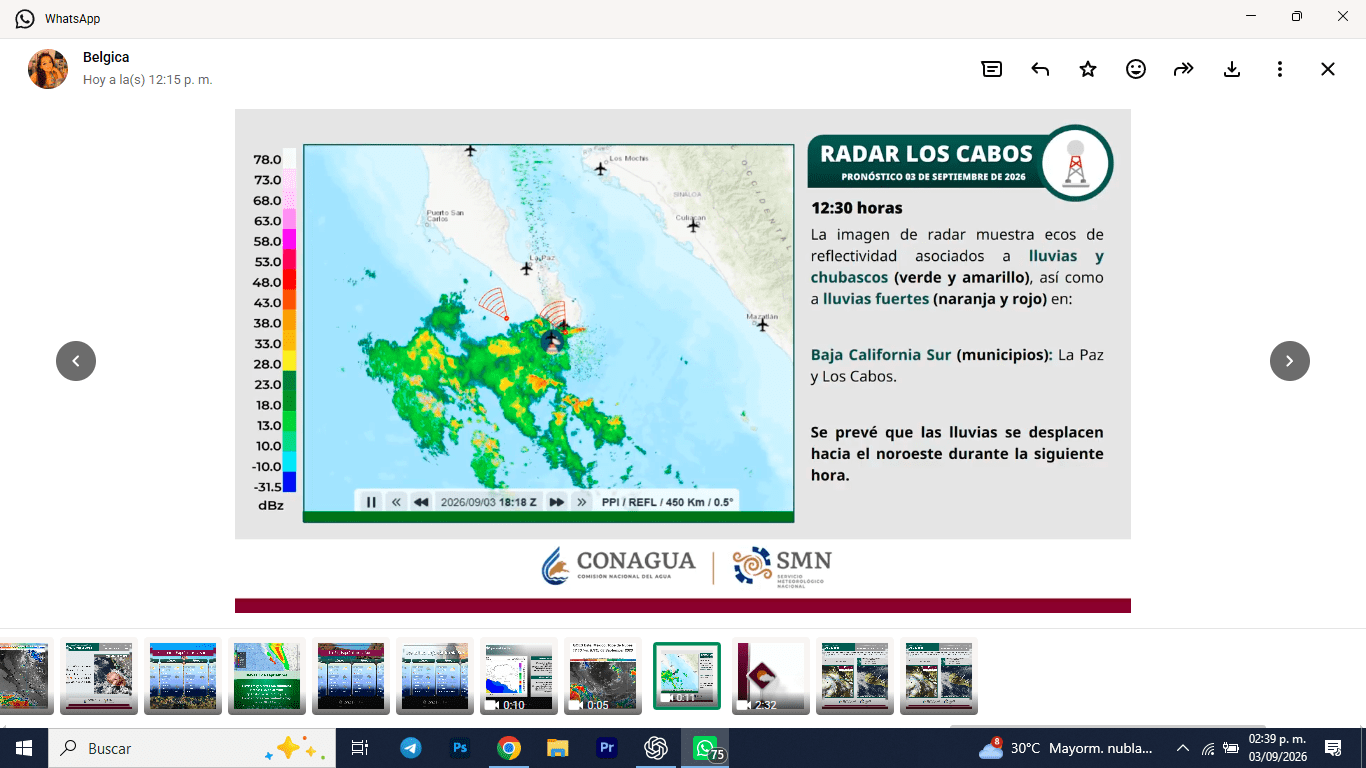Open Photoshop from the taskbar
1366x768 pixels.
(x=460, y=748)
